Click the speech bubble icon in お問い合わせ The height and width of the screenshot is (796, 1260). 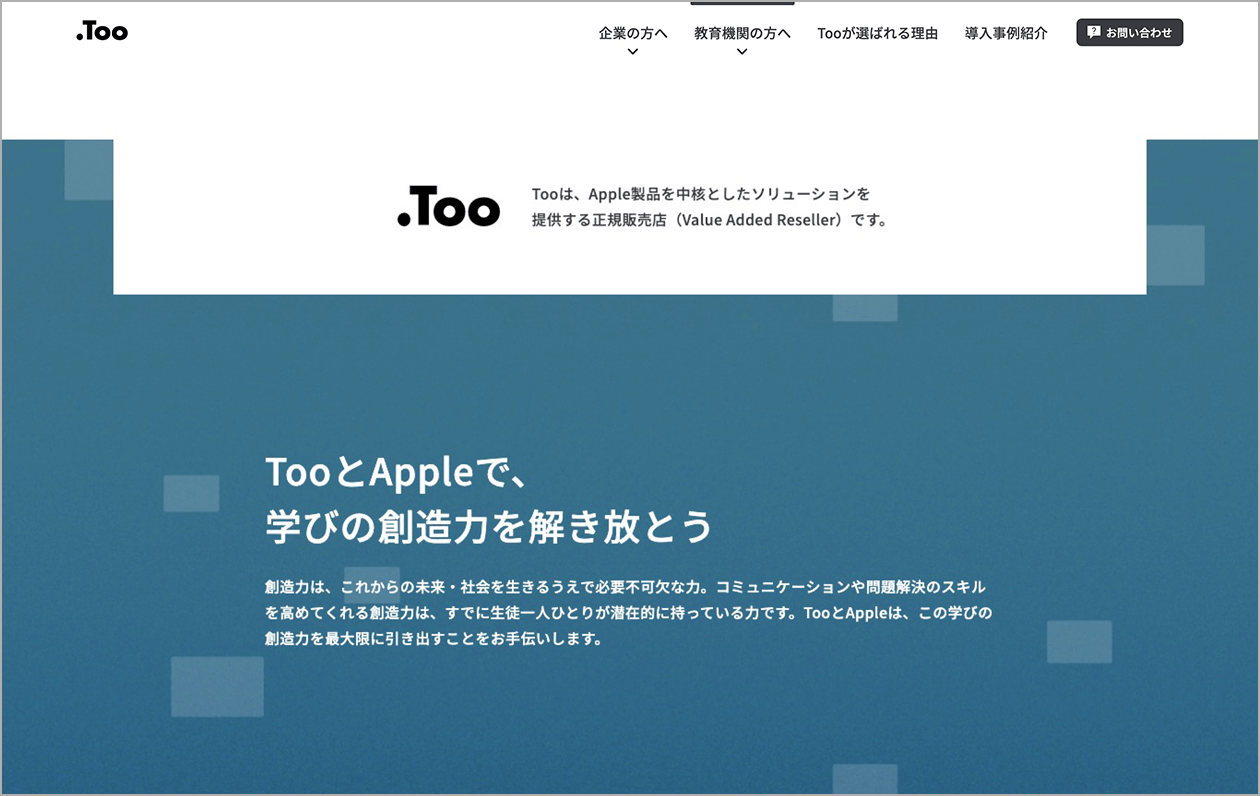(x=1094, y=32)
